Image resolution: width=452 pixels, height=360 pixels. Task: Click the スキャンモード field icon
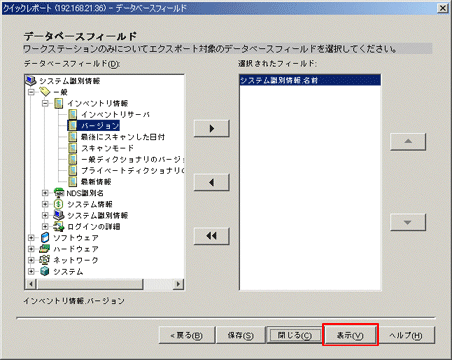tap(73, 148)
